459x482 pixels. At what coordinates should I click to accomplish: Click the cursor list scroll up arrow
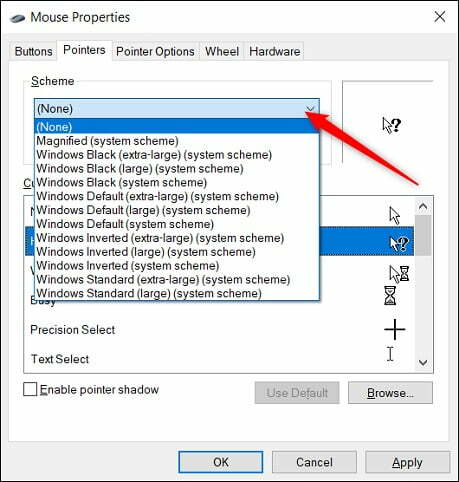(423, 207)
